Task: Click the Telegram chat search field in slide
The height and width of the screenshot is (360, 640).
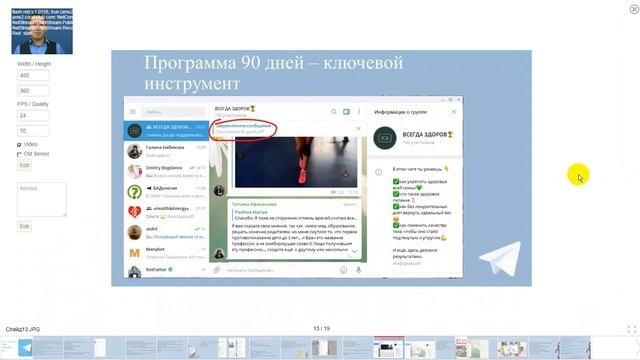Action: click(173, 111)
